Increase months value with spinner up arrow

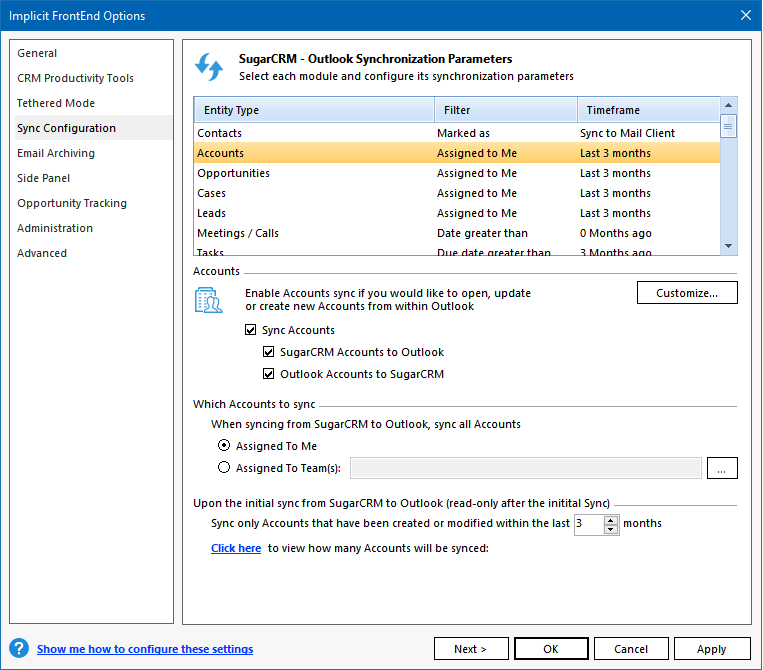click(x=611, y=519)
